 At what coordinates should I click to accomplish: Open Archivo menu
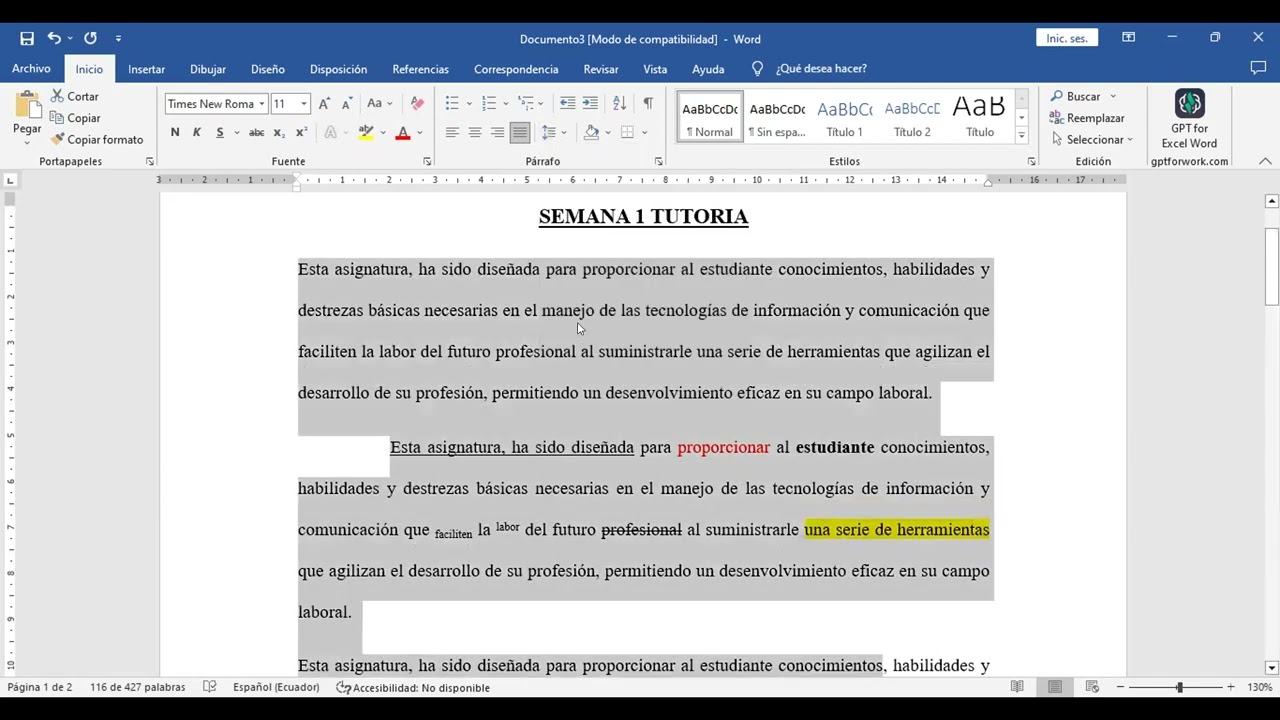tap(31, 69)
